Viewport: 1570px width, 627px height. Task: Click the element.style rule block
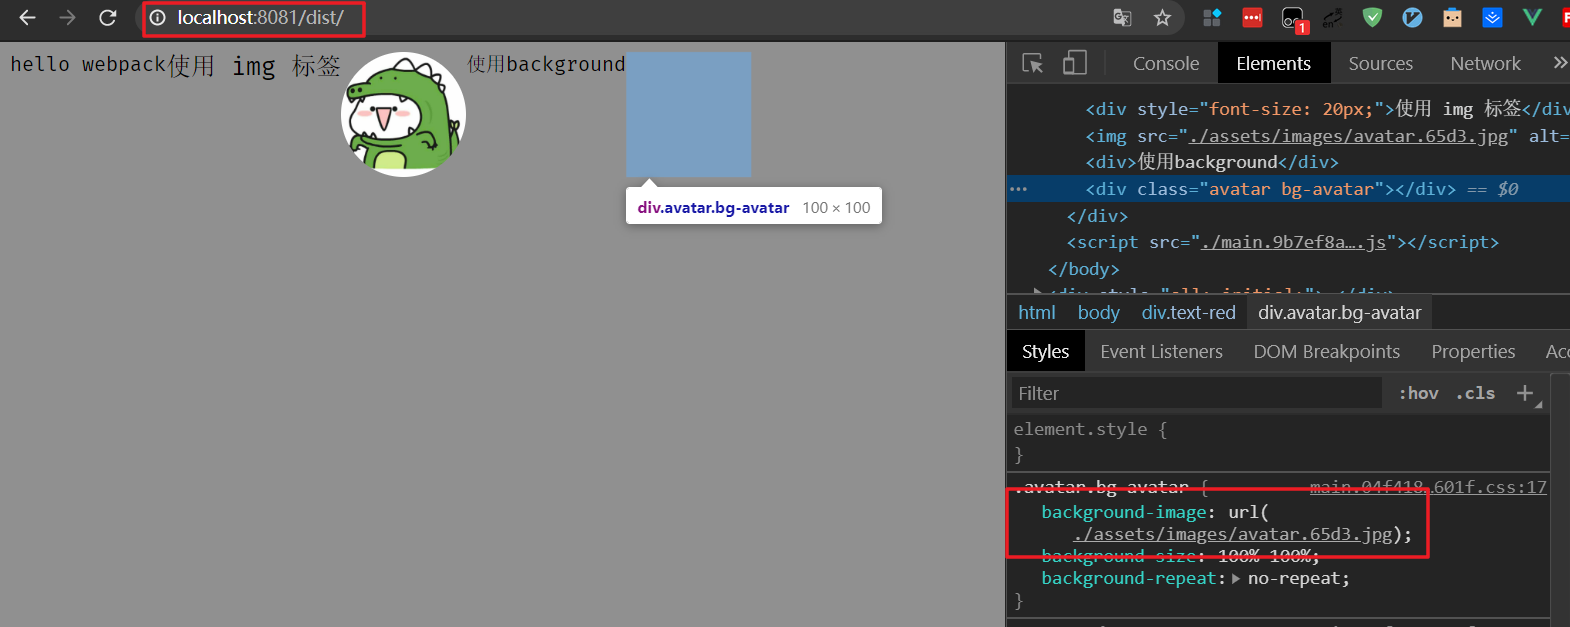click(x=1278, y=441)
